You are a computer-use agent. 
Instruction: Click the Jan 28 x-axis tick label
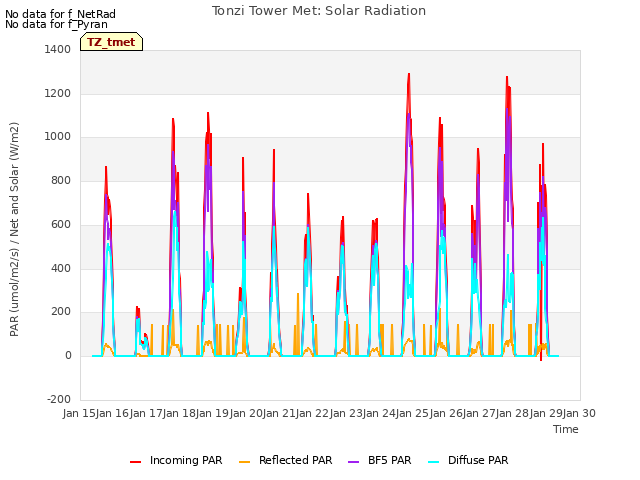point(513,413)
